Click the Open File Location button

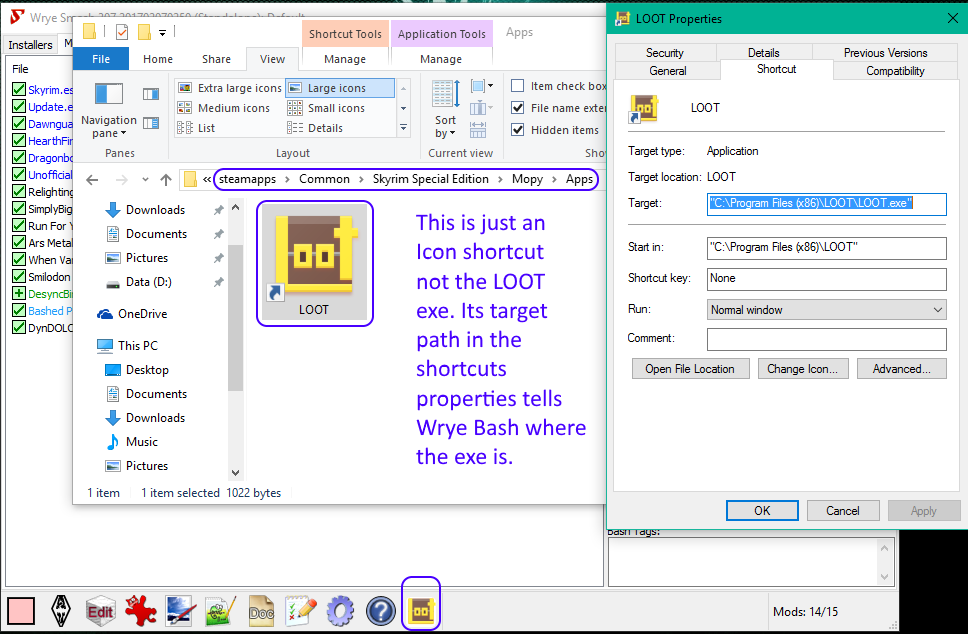point(690,369)
